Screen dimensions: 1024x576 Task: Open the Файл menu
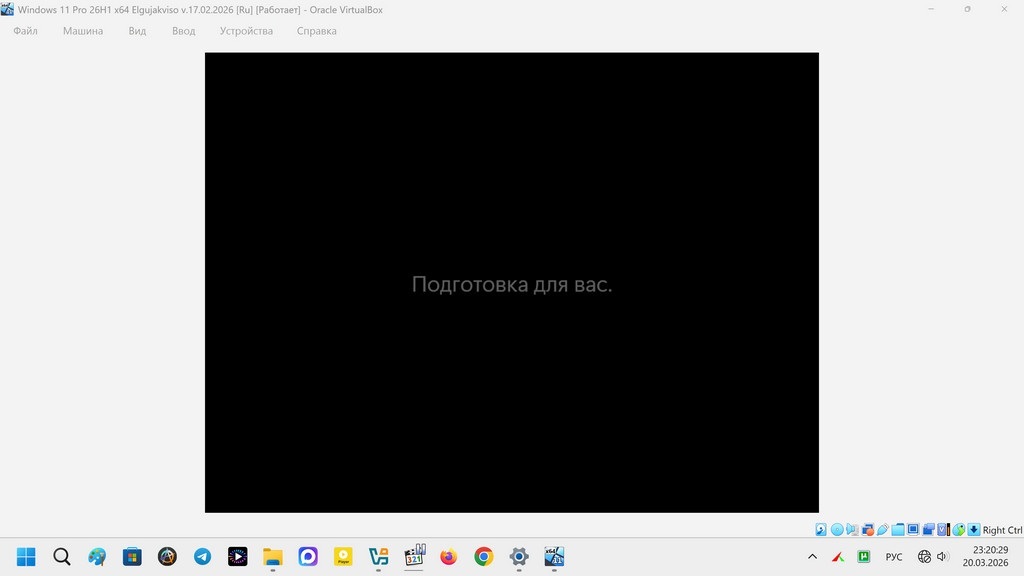(25, 31)
